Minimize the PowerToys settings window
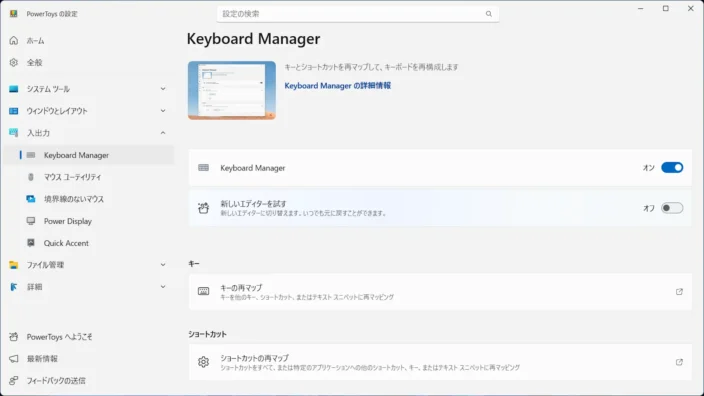704x396 pixels. (640, 9)
